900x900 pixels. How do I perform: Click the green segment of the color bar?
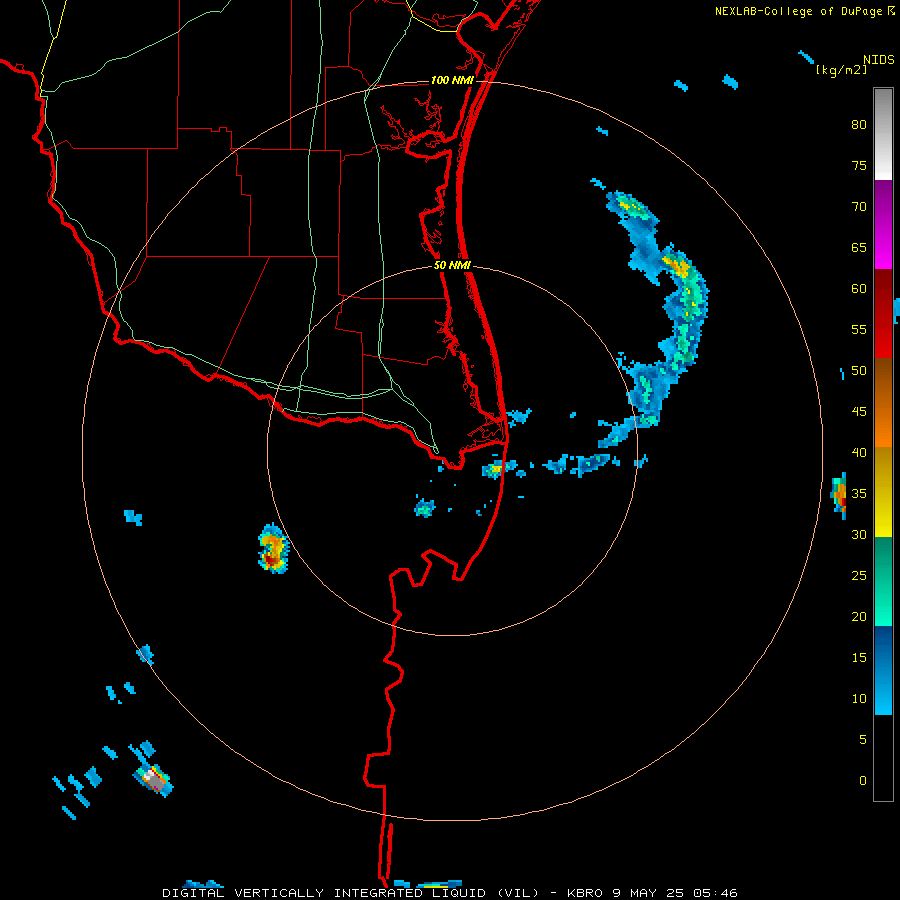883,581
